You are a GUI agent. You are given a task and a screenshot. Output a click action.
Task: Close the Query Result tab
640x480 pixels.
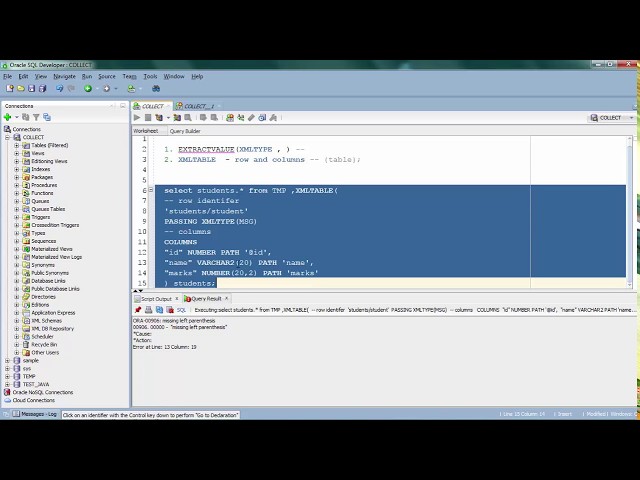[227, 298]
